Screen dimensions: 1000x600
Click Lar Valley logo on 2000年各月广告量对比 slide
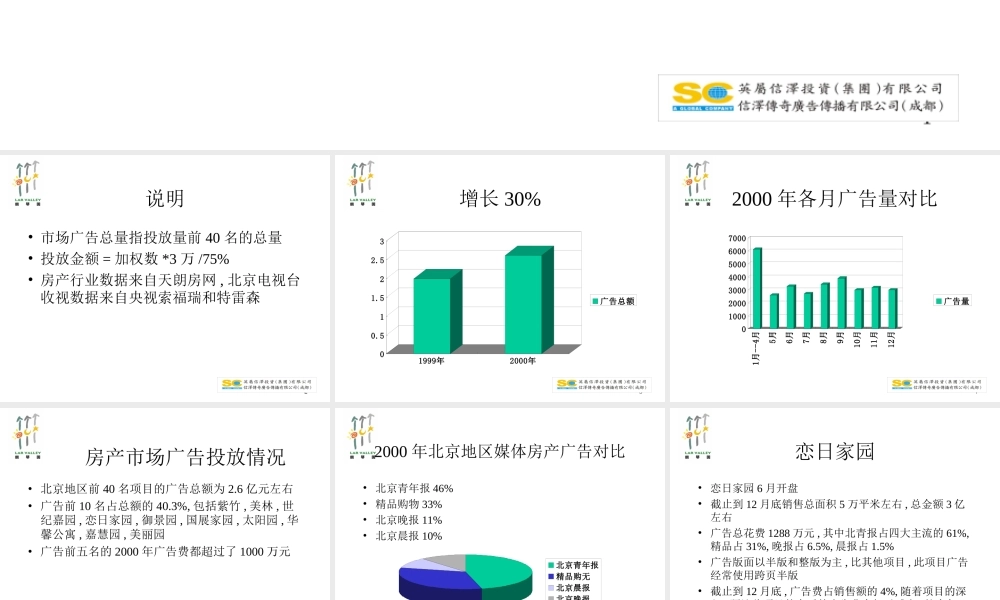coord(696,183)
